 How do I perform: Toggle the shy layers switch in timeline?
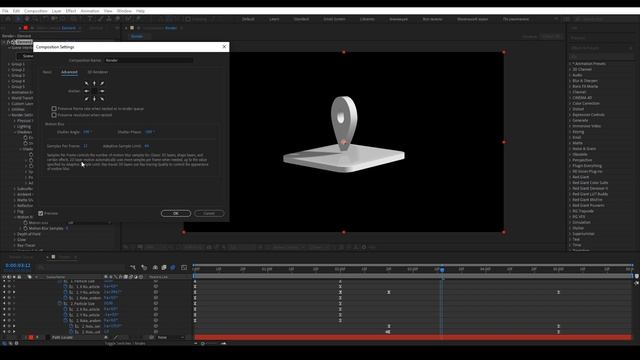tap(155, 267)
